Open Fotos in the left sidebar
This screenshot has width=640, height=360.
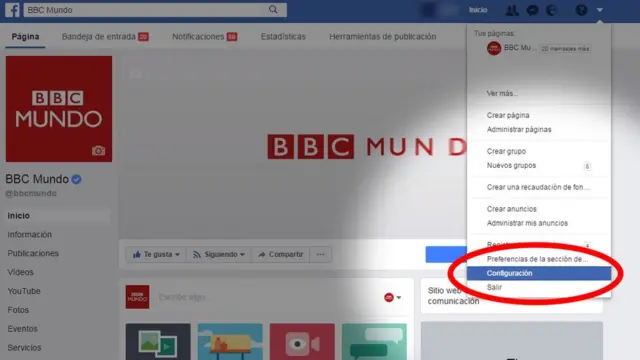click(18, 310)
